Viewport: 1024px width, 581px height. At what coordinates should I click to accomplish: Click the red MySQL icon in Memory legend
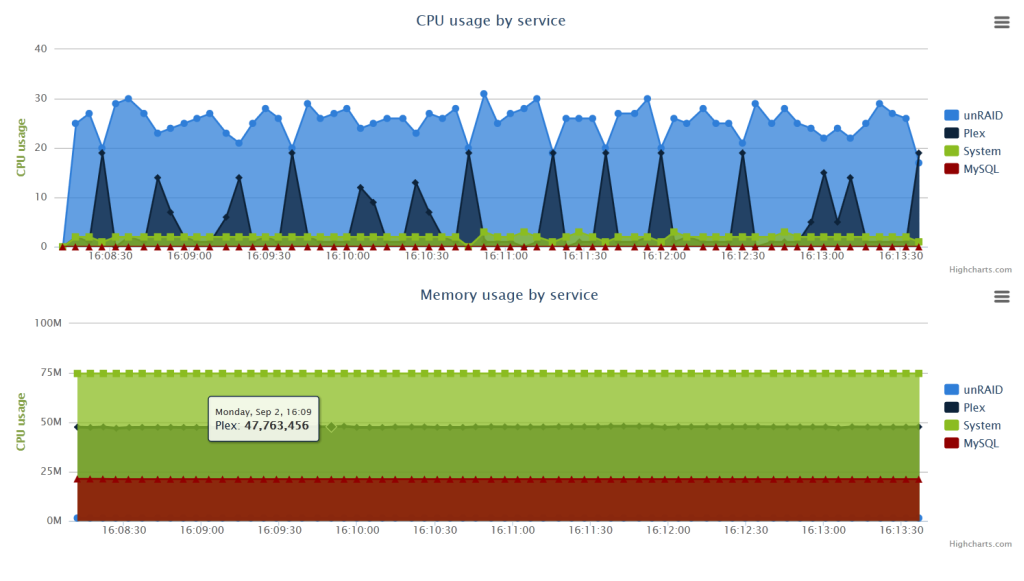tap(952, 444)
